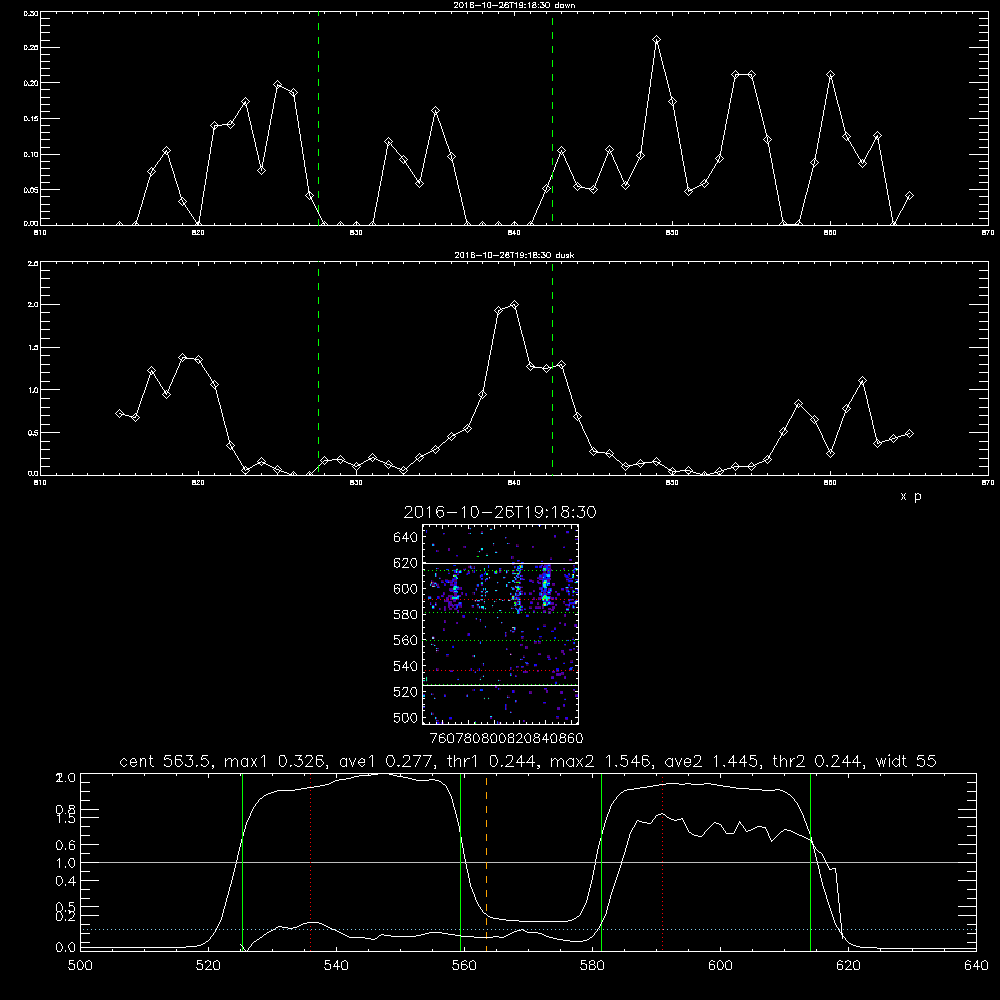The height and width of the screenshot is (1000, 1000).
Task: Click the "620" x-axis label of bottom plot
Action: (x=848, y=966)
